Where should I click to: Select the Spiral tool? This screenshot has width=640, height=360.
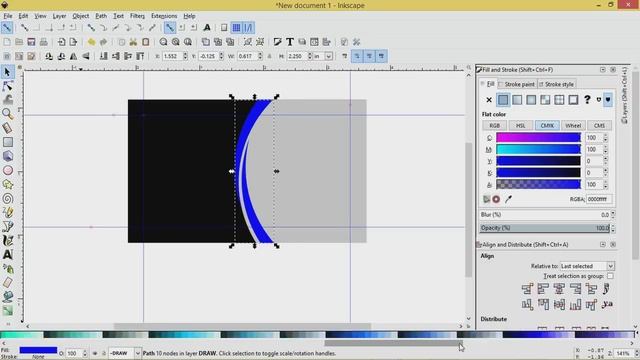[7, 199]
